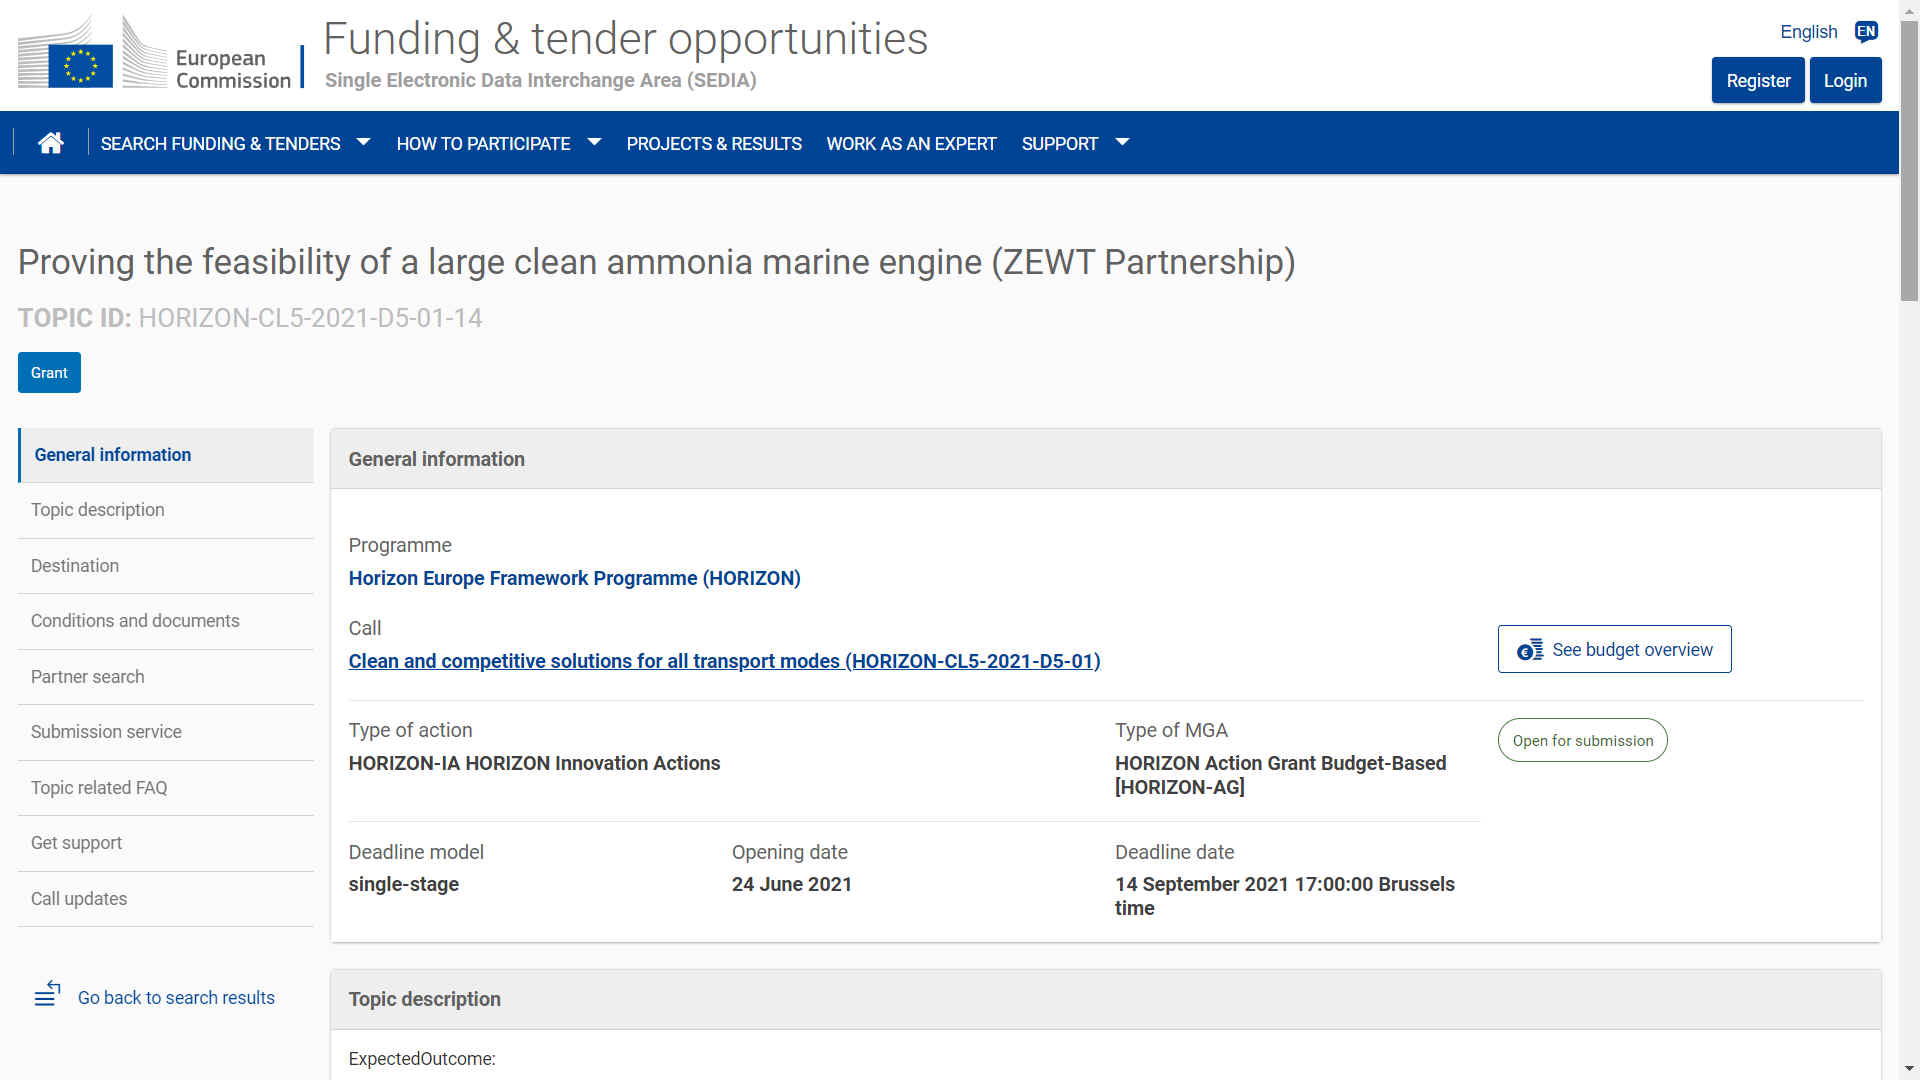Select General information sidebar tab
1920x1080 pixels.
coord(166,455)
